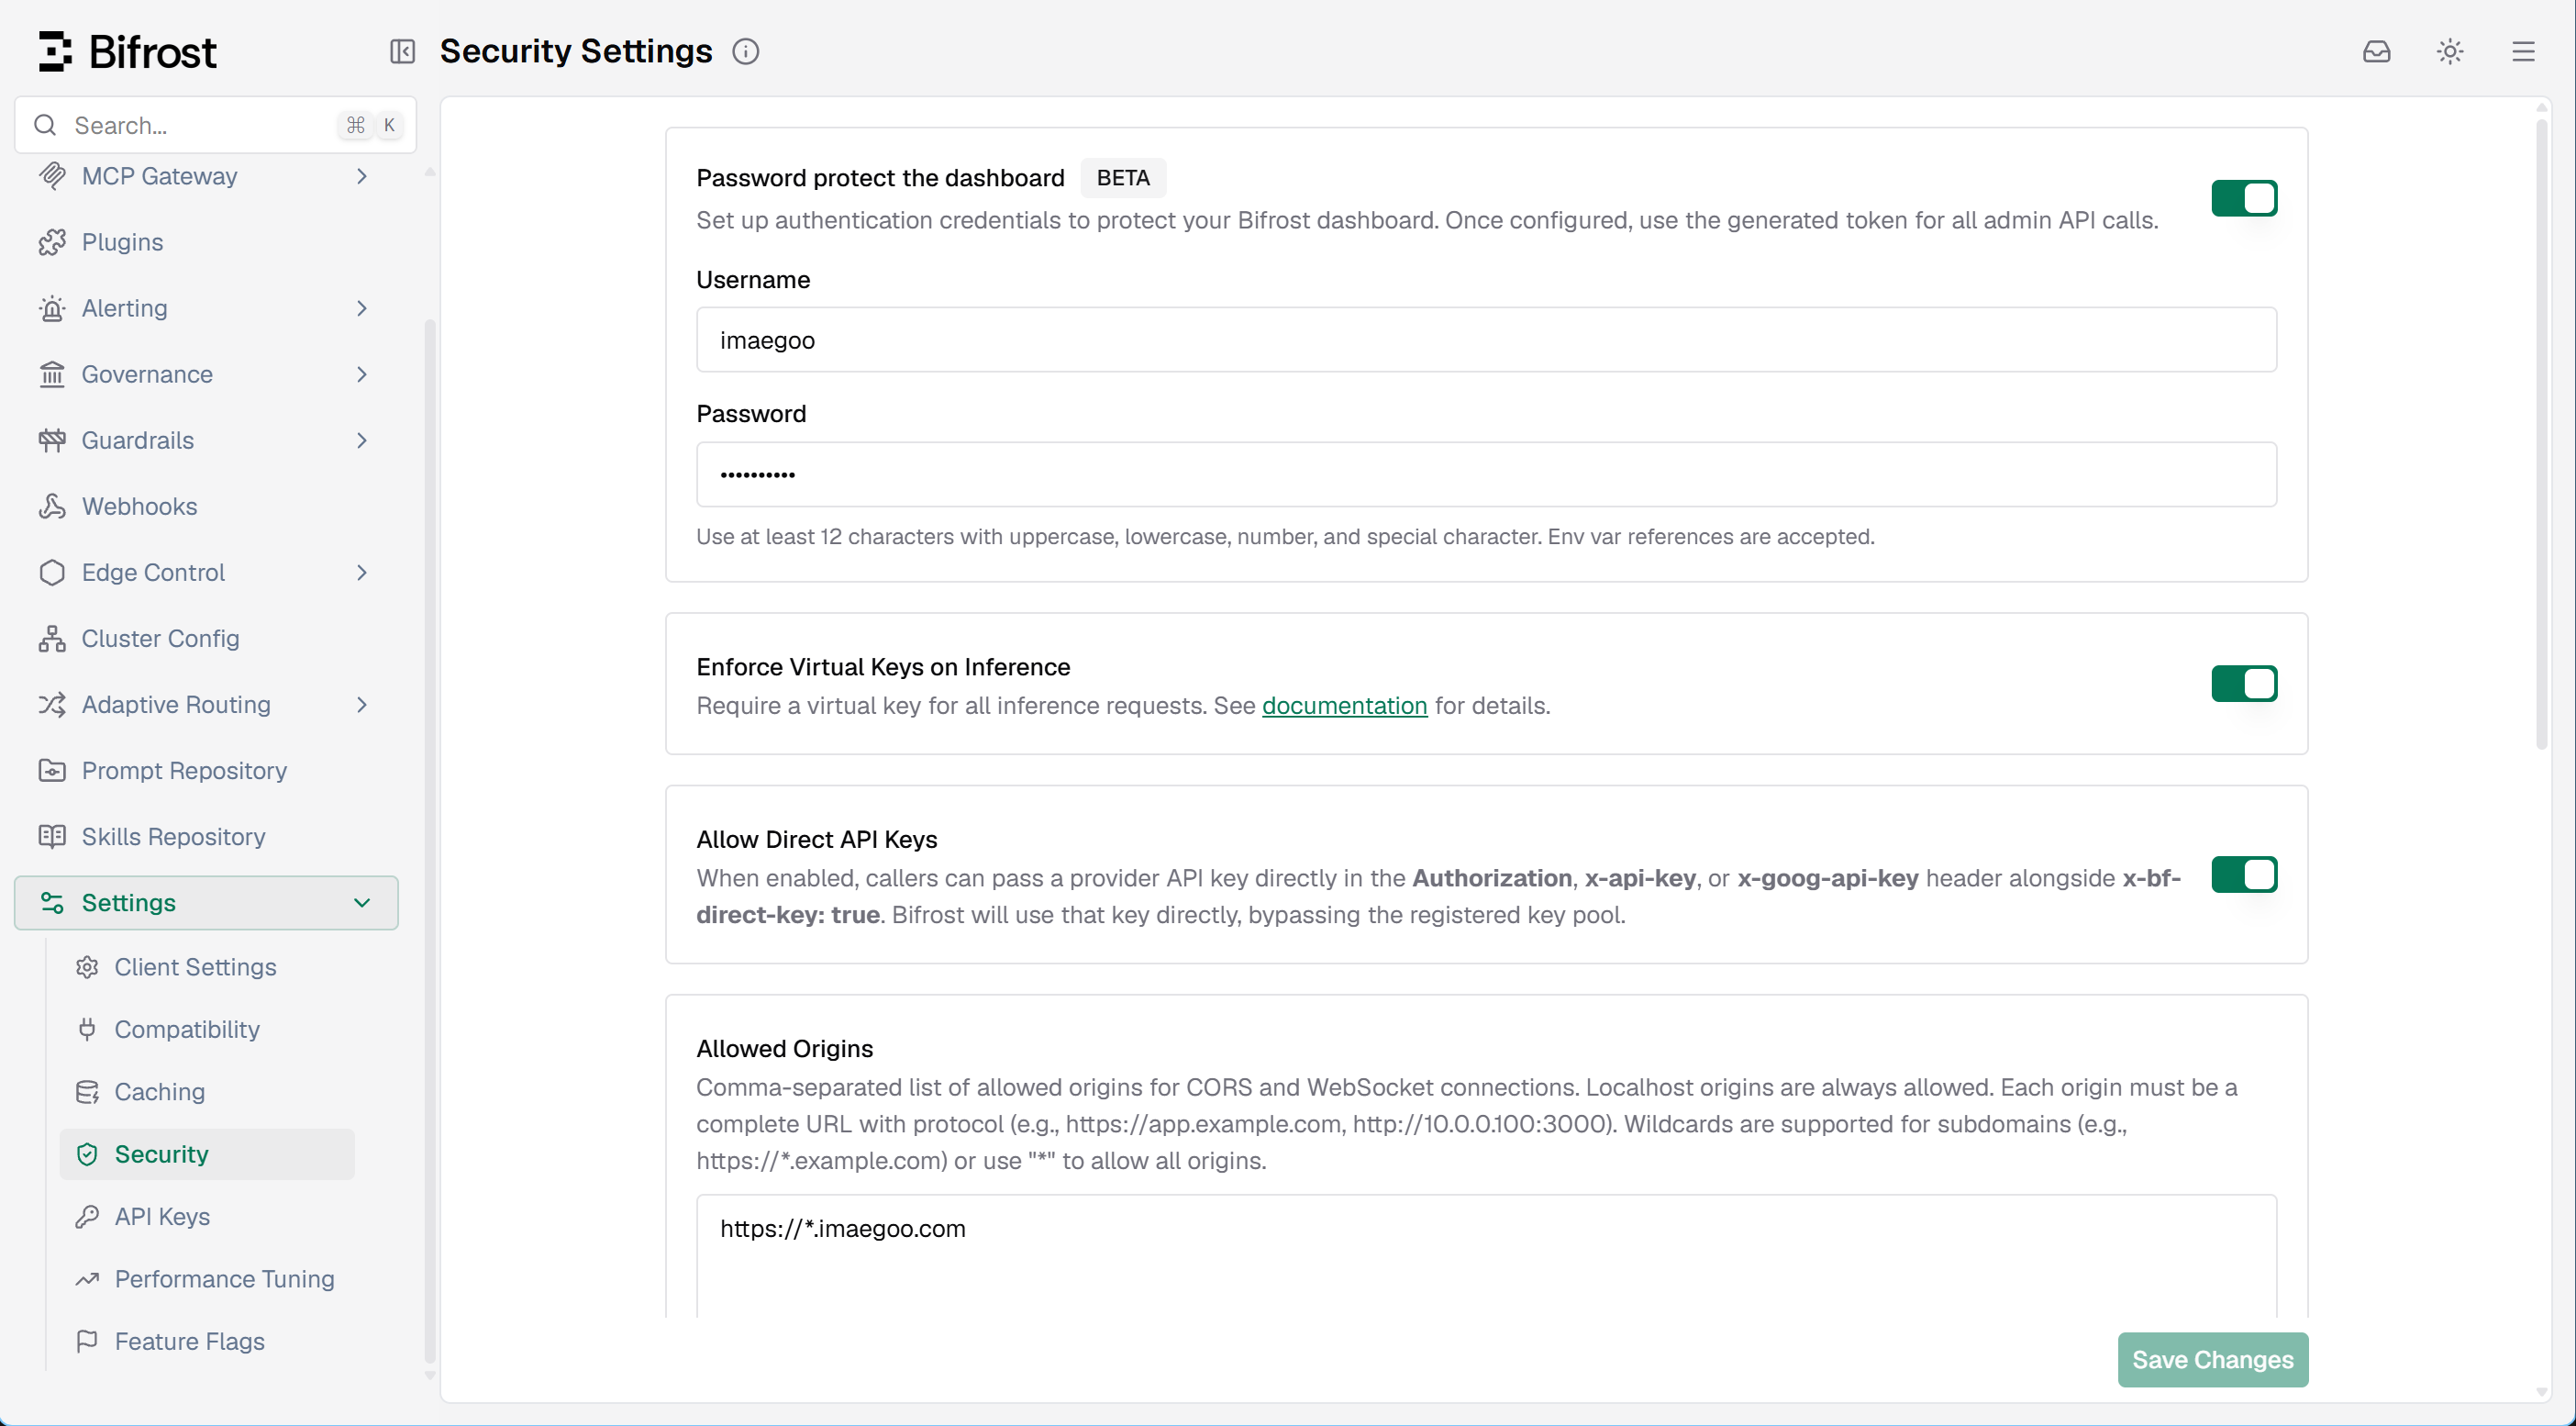Click the Compatibility plug icon

coord(87,1029)
